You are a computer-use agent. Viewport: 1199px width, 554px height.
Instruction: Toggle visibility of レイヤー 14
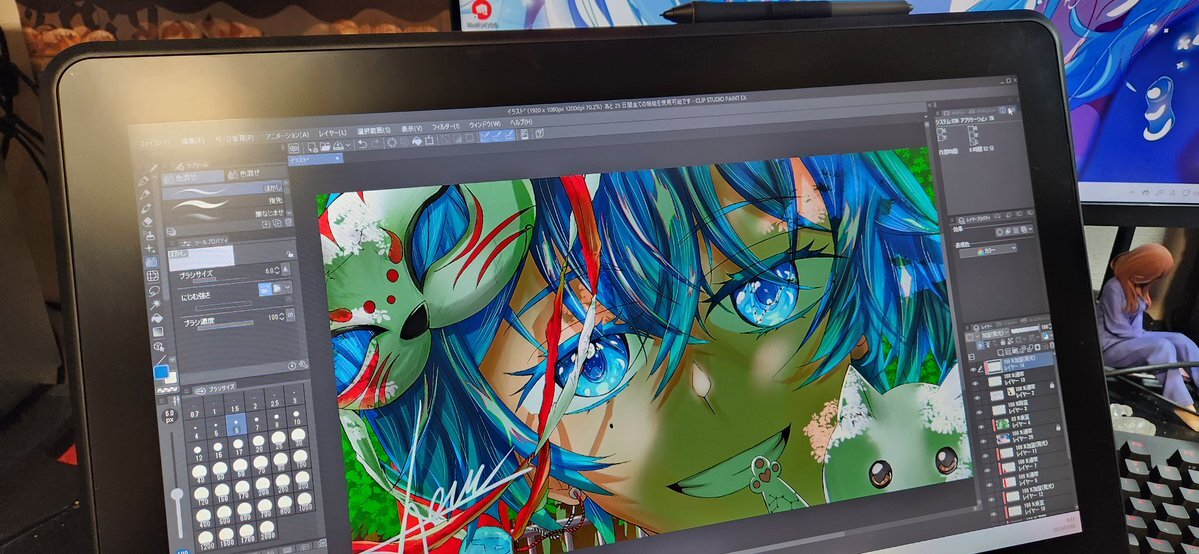pyautogui.click(x=973, y=370)
